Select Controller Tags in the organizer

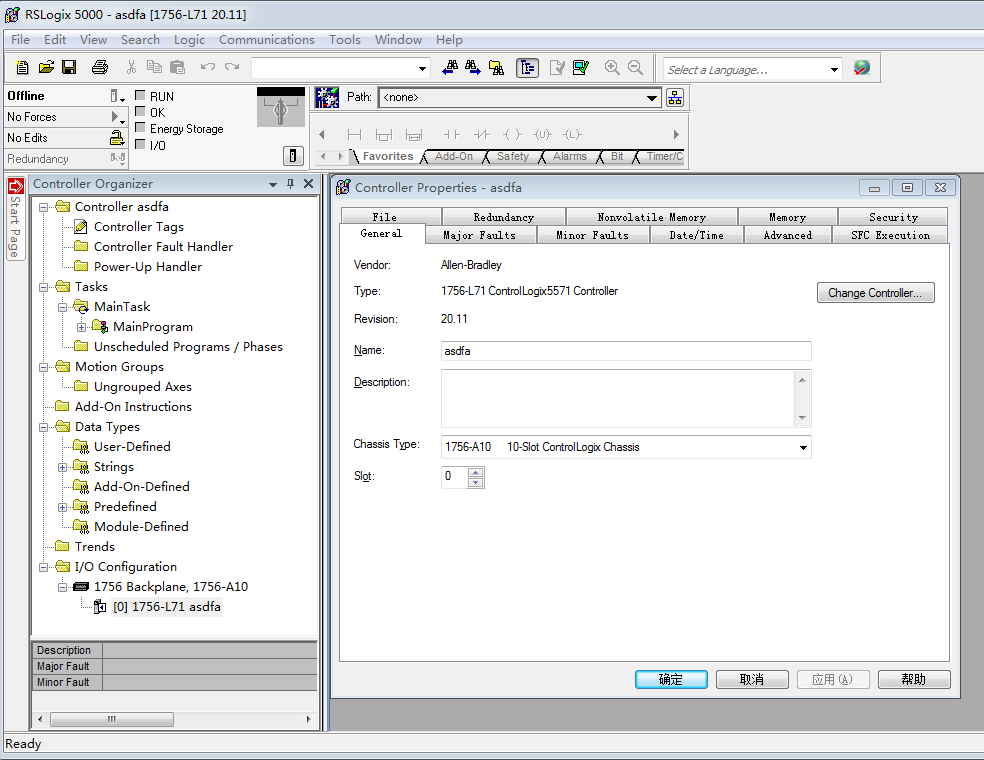tap(139, 227)
